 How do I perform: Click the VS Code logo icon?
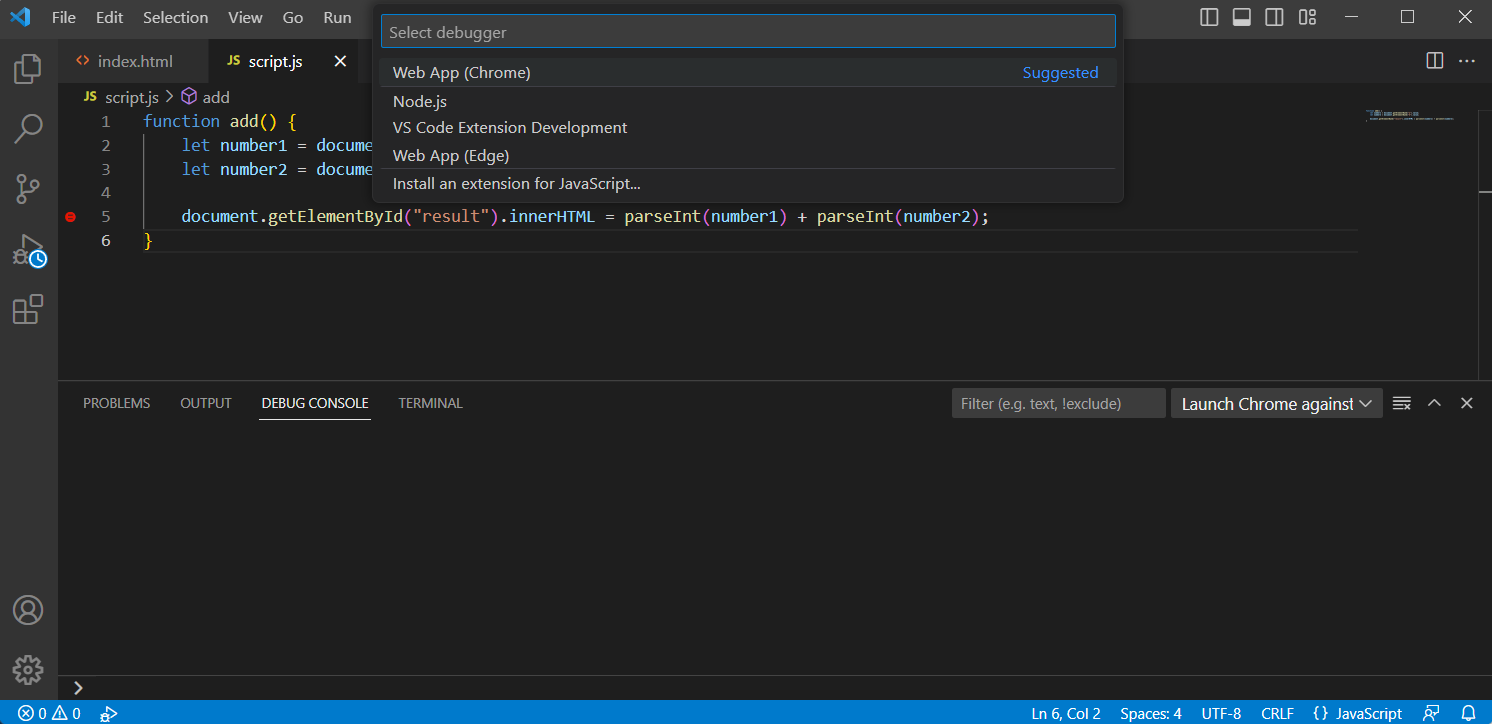tap(20, 17)
